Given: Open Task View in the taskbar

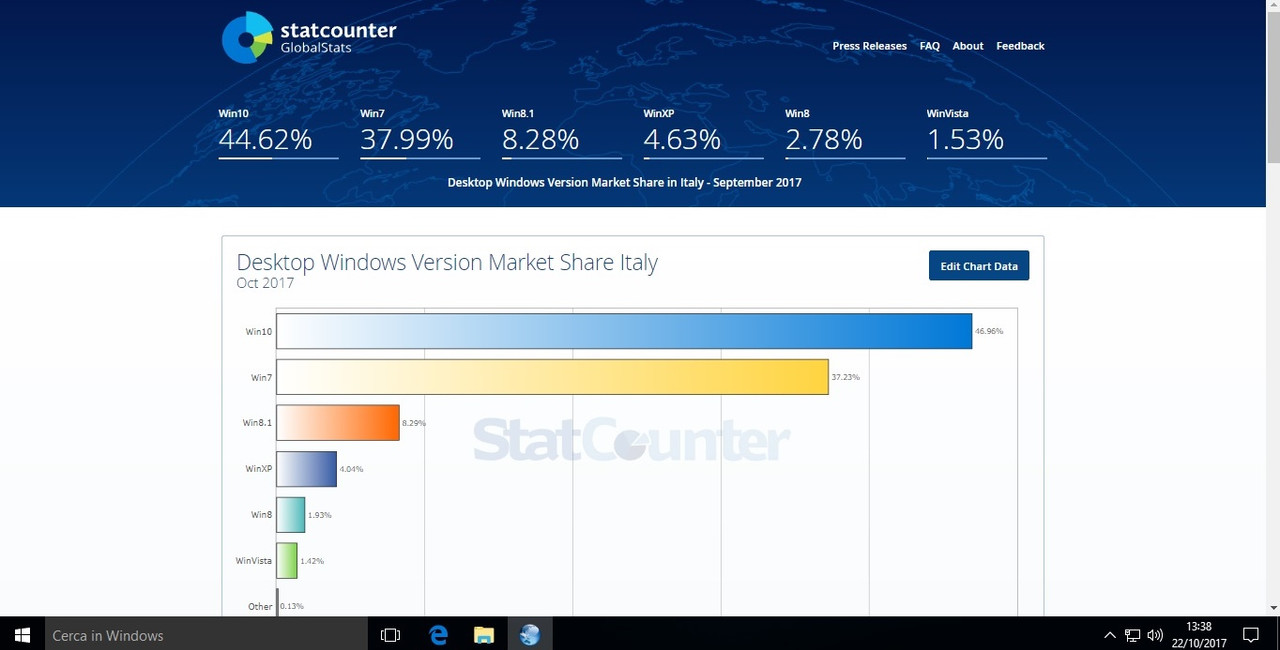Looking at the screenshot, I should pos(391,635).
